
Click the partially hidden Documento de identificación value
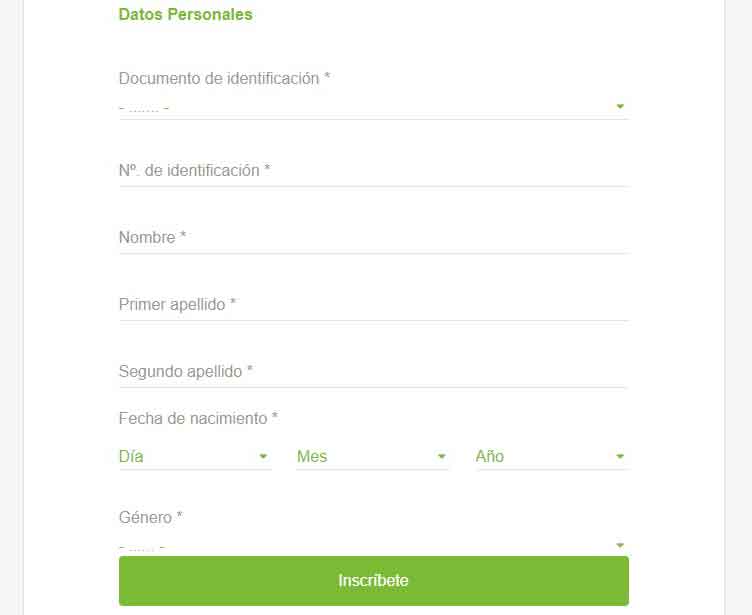(x=145, y=107)
